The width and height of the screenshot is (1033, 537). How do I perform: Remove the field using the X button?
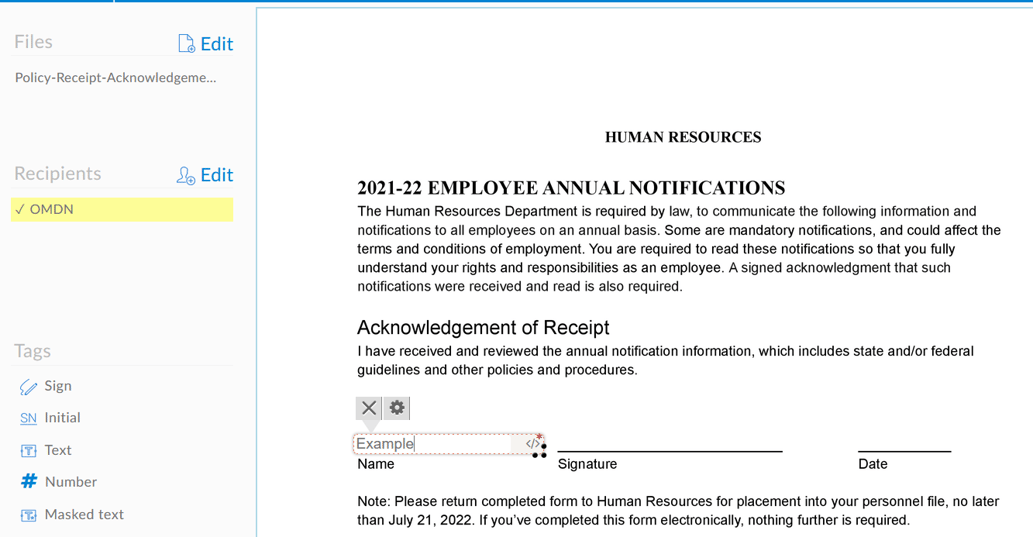point(369,408)
